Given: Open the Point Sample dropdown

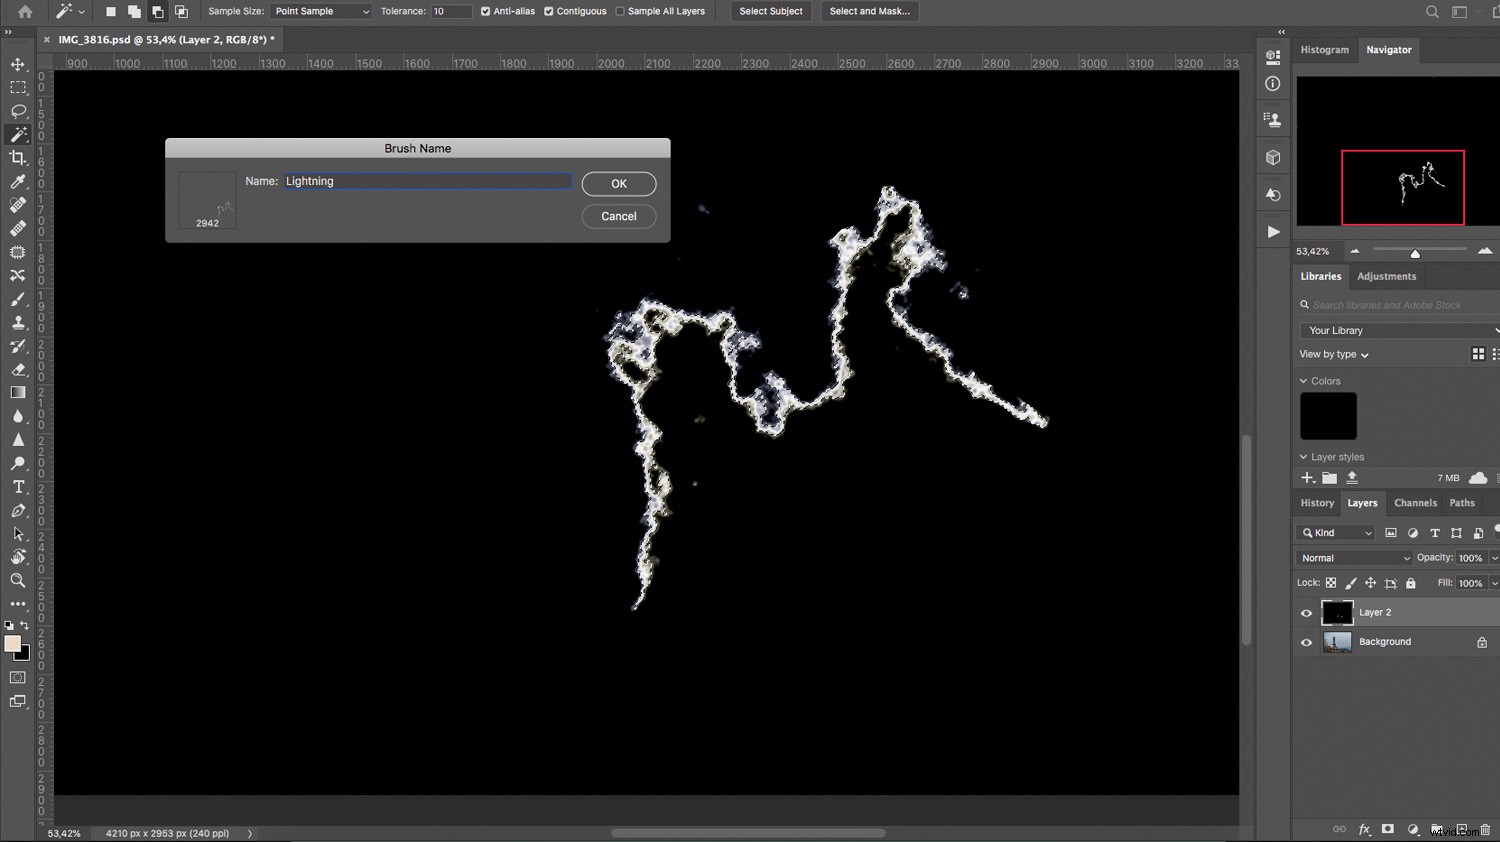Looking at the screenshot, I should tap(320, 11).
